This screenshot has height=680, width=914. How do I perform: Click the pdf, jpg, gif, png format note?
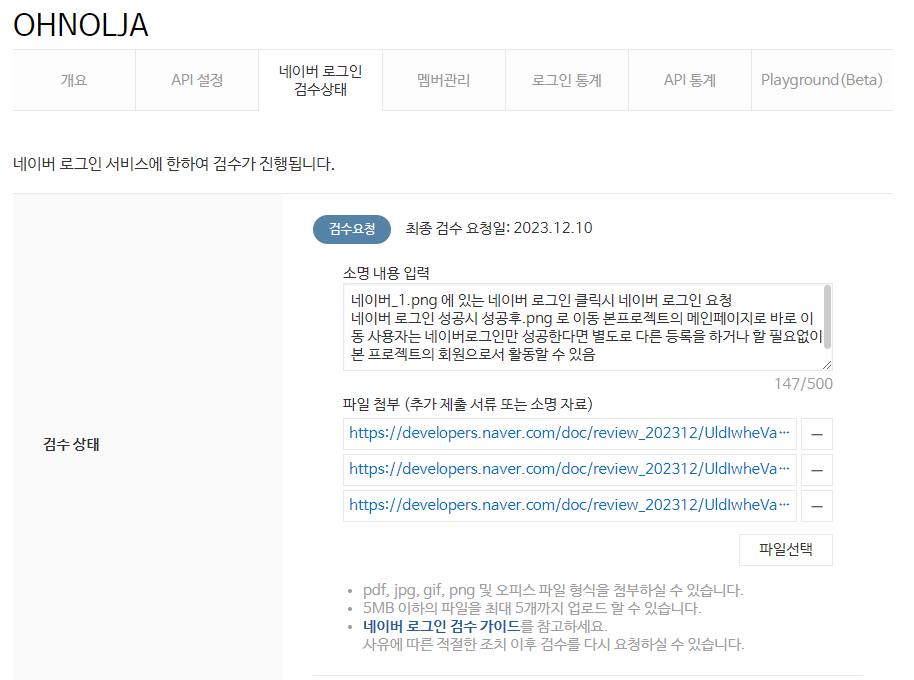click(553, 590)
